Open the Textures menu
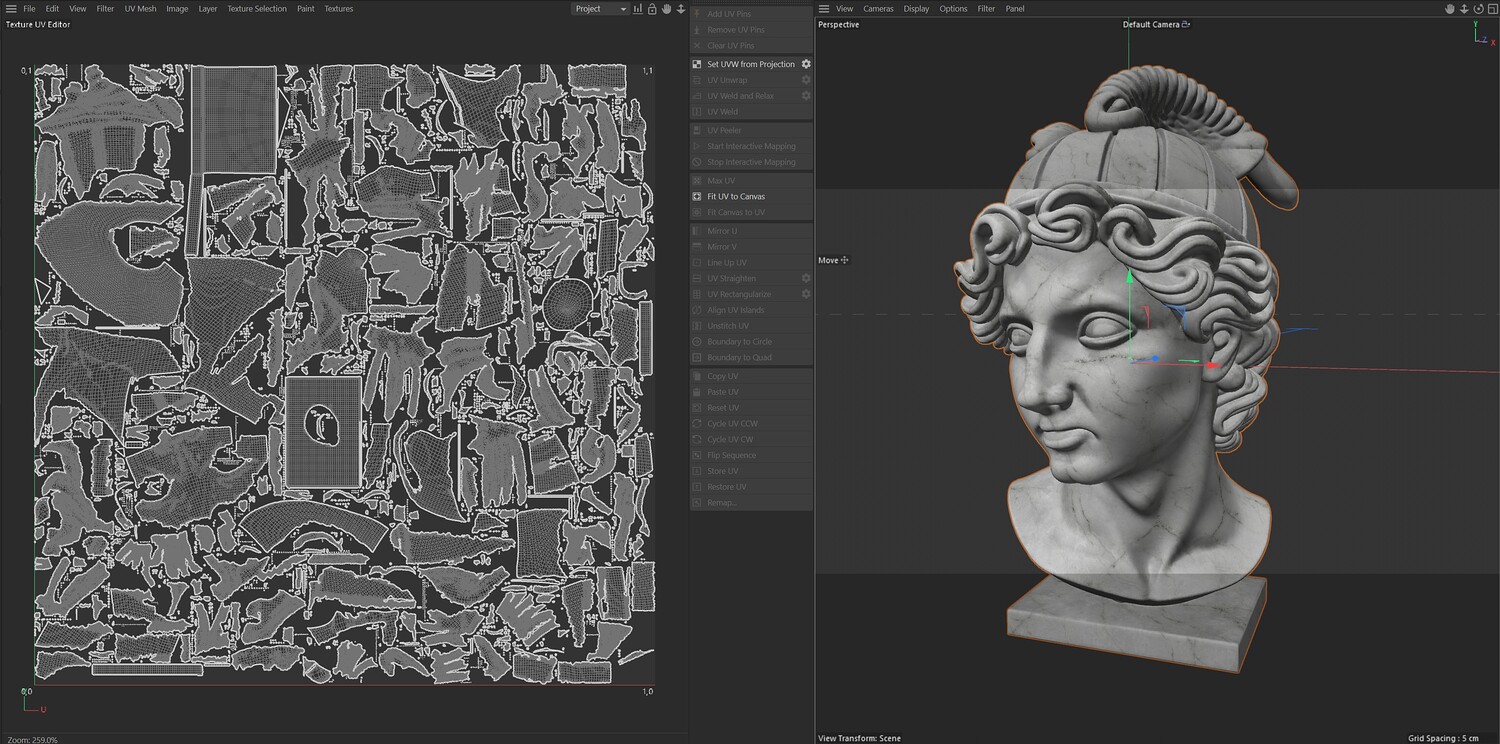 click(339, 9)
